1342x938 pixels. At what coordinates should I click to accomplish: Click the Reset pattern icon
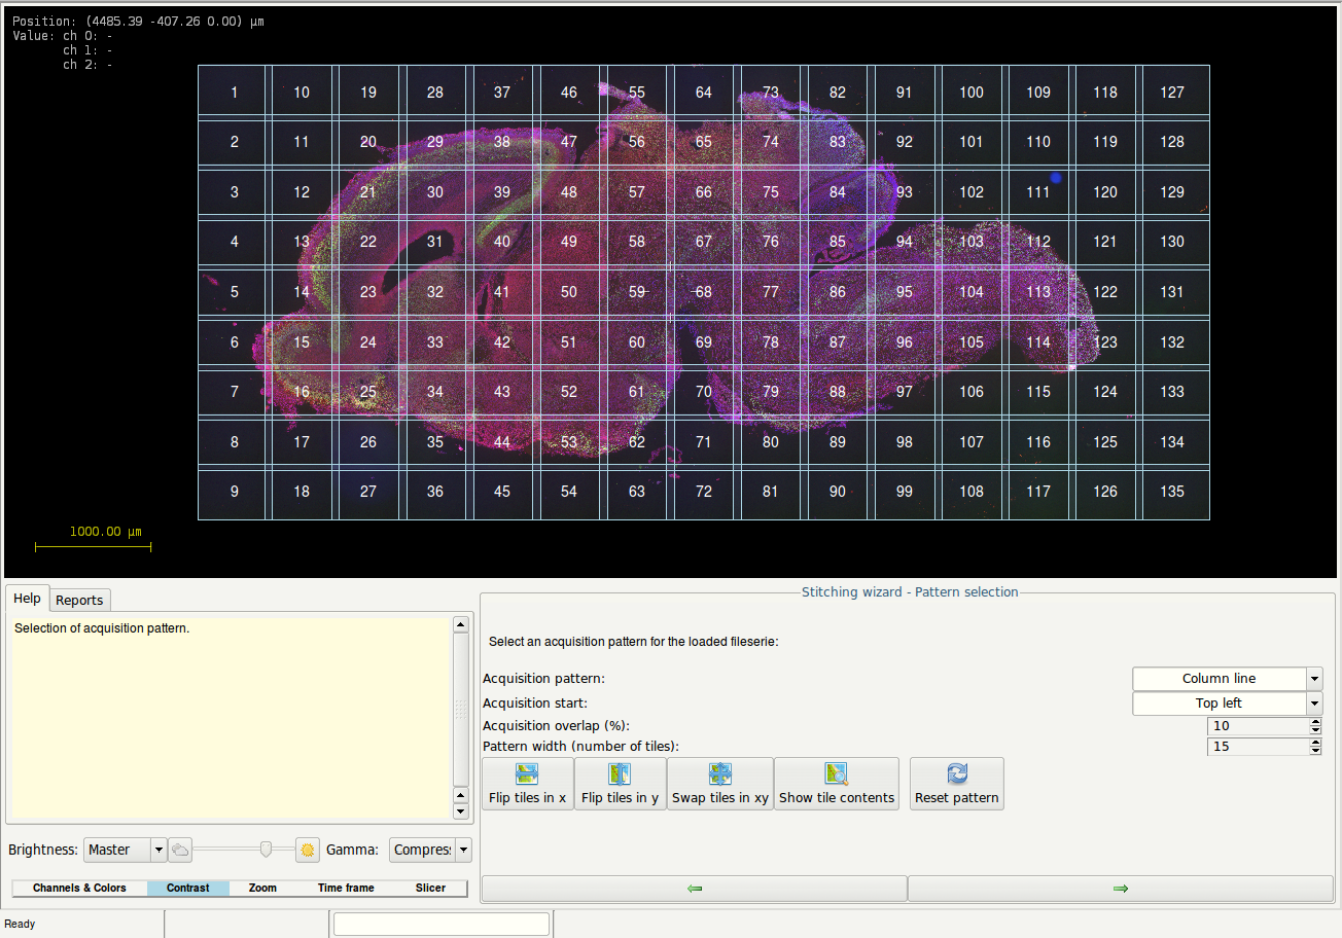pos(957,774)
